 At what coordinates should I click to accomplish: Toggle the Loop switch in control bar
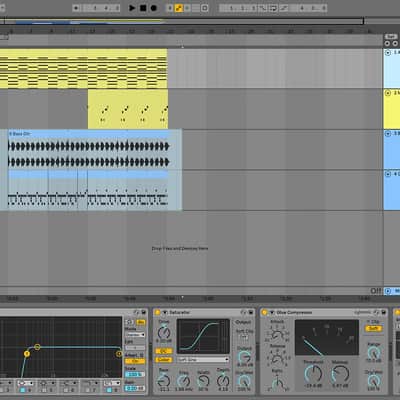pos(273,8)
